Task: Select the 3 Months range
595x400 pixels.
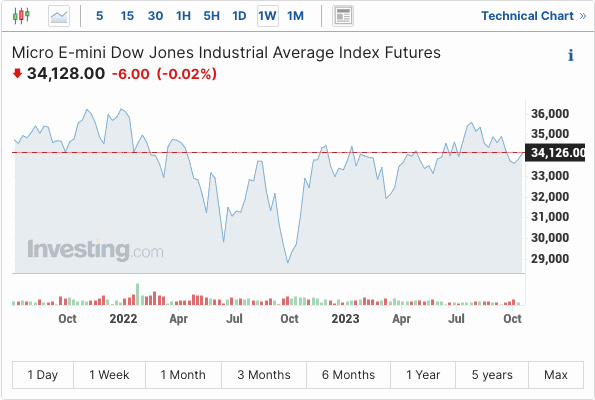Action: click(x=264, y=375)
